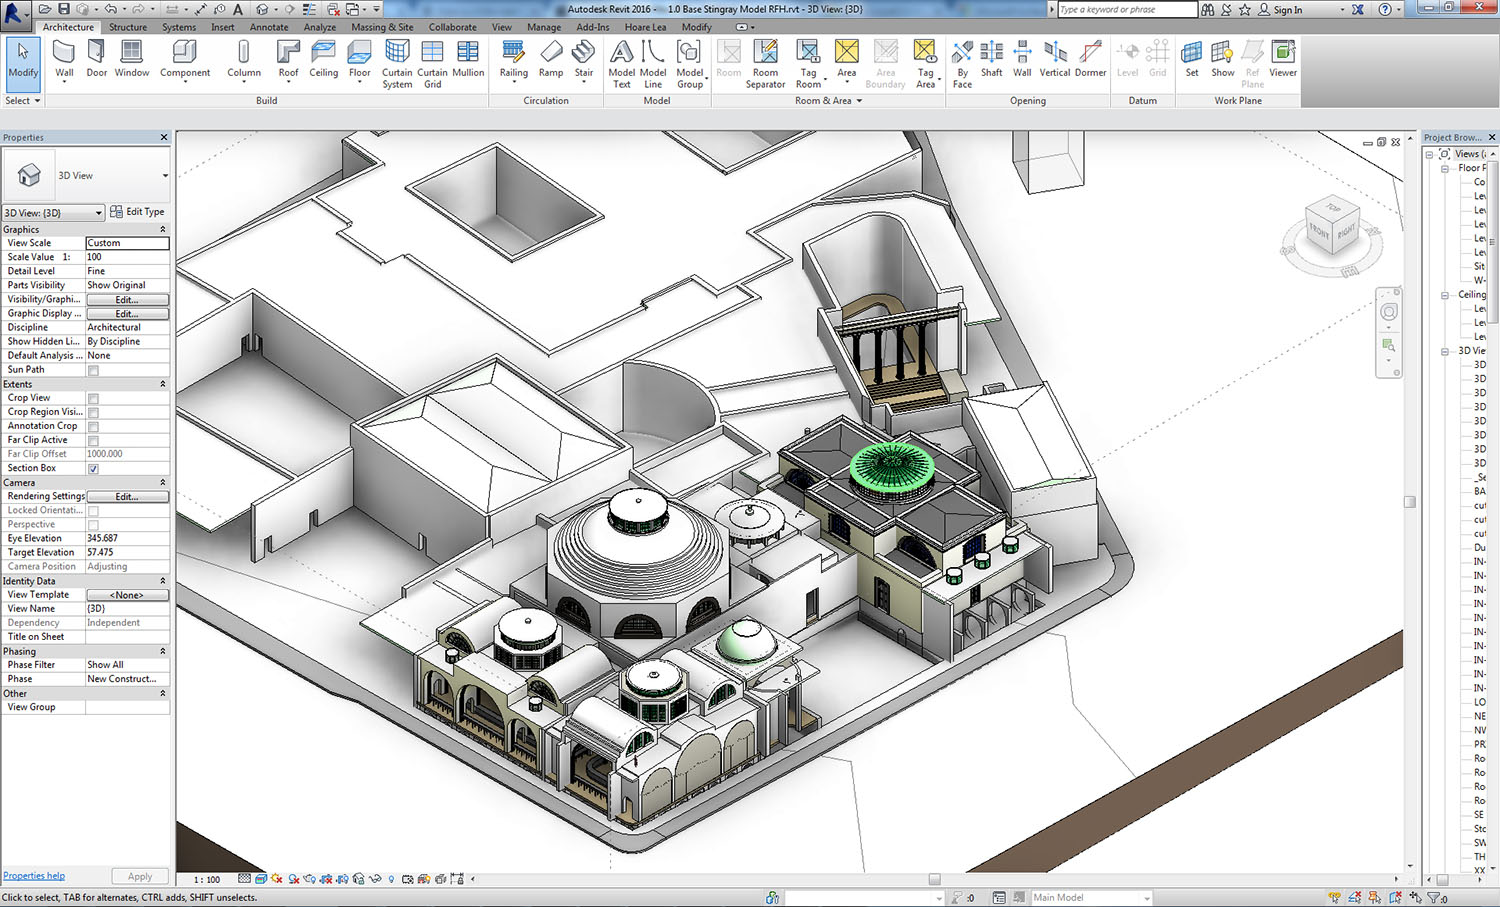Click the Properties help link
Image resolution: width=1500 pixels, height=907 pixels.
(x=34, y=876)
